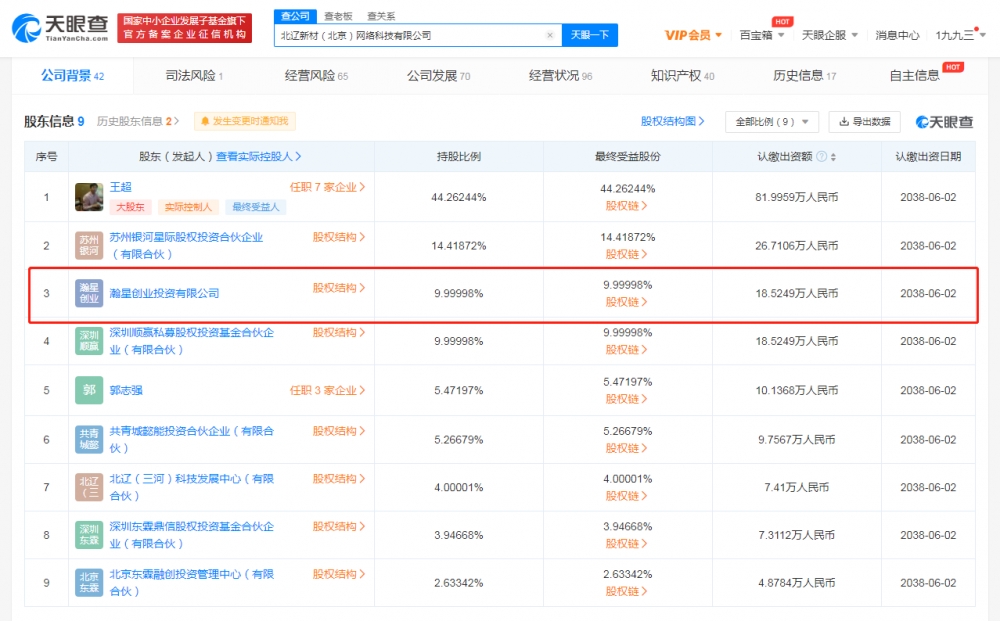Open 北京东霖融创投资管理中心 link
Viewport: 1000px width, 621px height.
[x=191, y=583]
